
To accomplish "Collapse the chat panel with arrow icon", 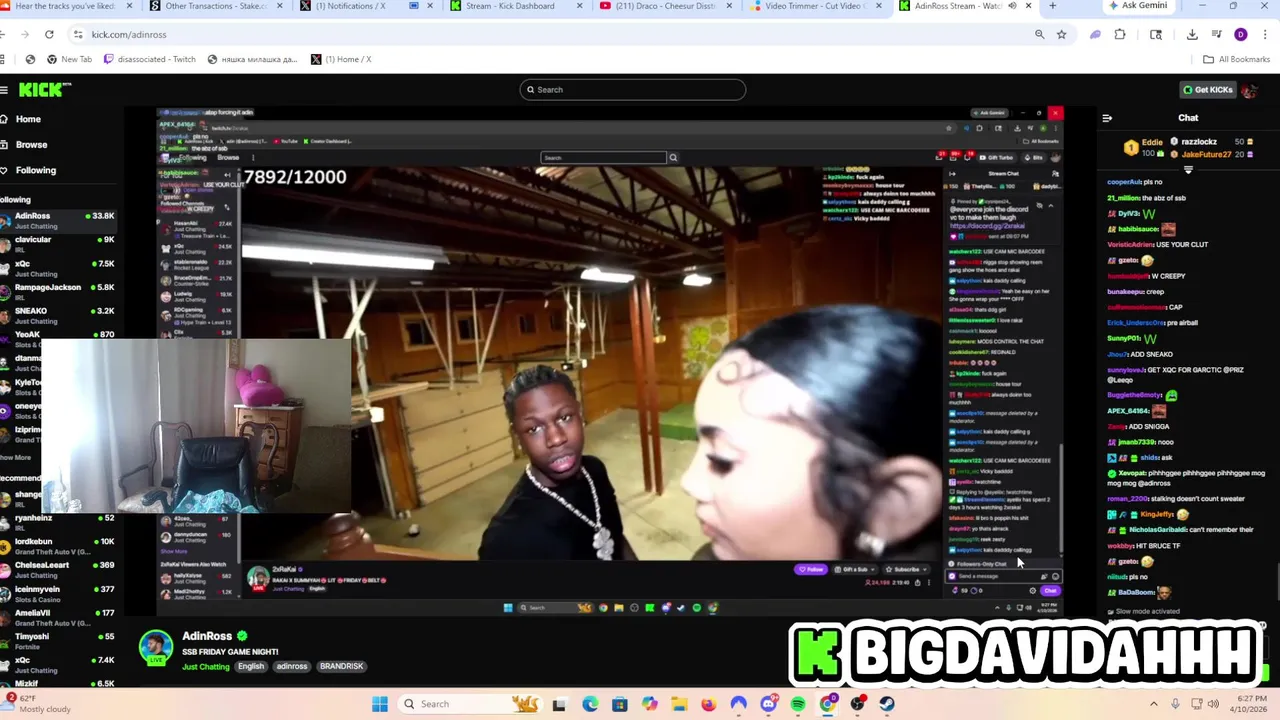I will pos(1107,118).
